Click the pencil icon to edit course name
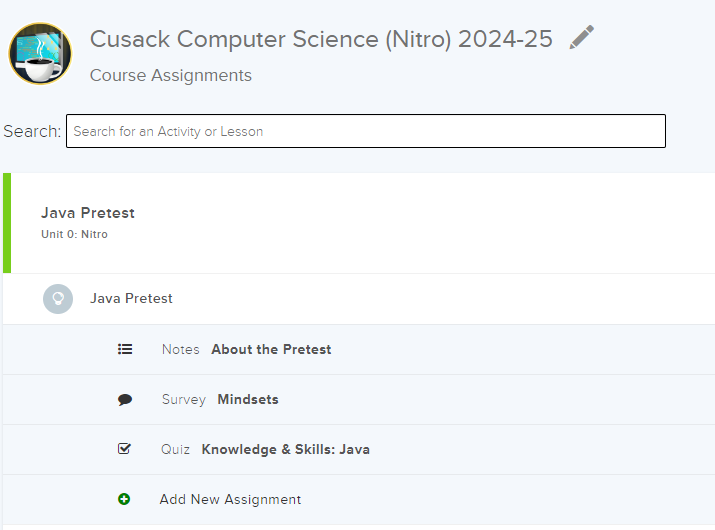Screen dimensions: 715x530 pos(582,38)
